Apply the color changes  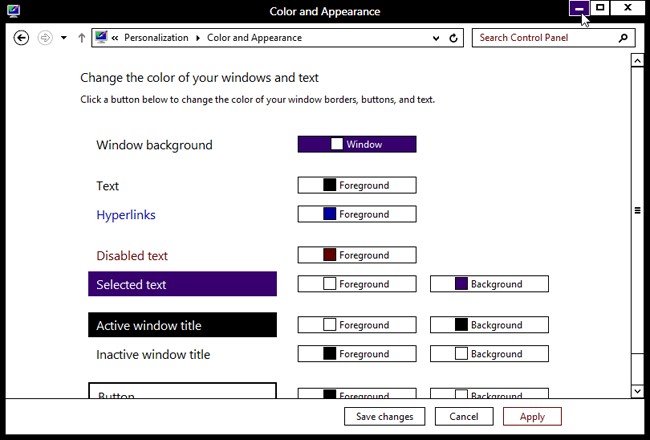pos(532,416)
